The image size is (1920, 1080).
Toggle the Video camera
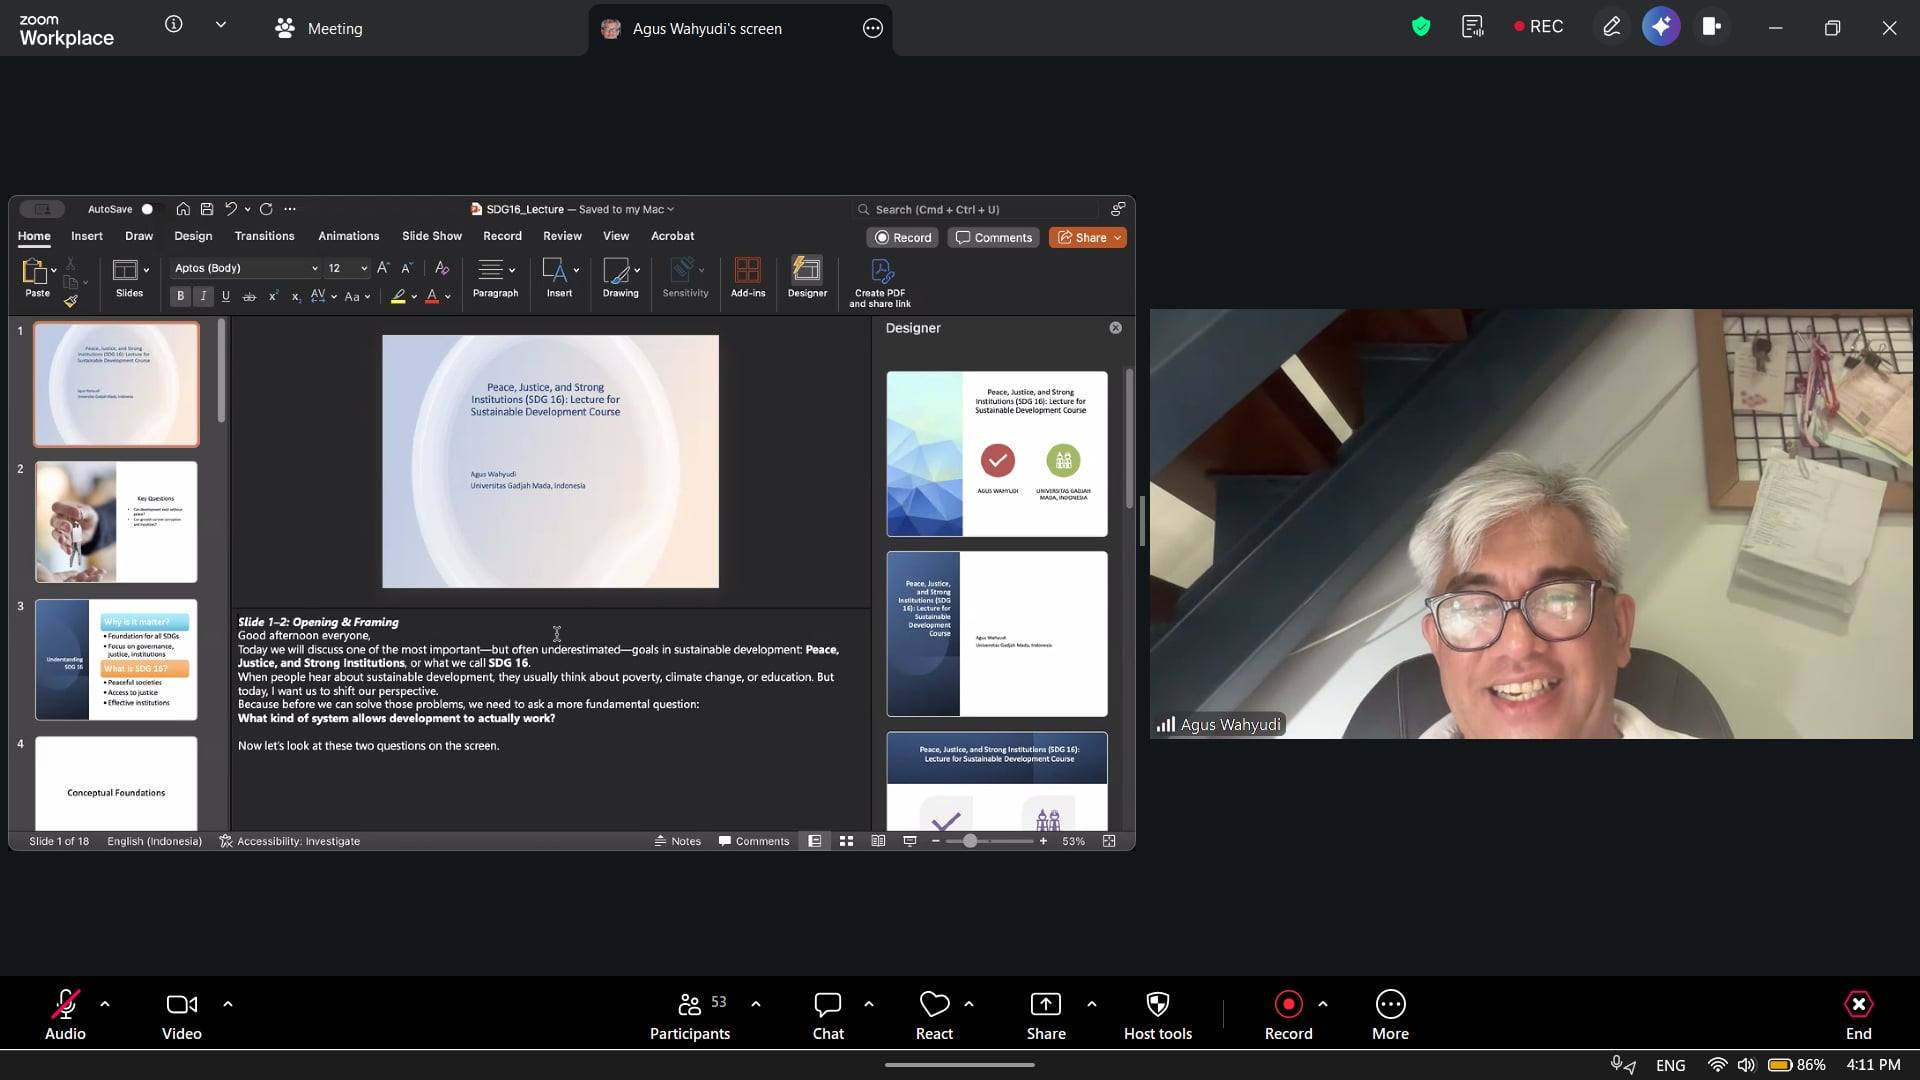pyautogui.click(x=181, y=1004)
